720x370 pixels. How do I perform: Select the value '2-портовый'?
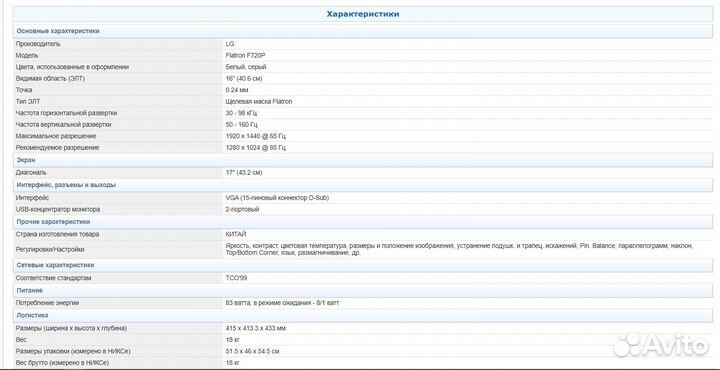(x=242, y=209)
